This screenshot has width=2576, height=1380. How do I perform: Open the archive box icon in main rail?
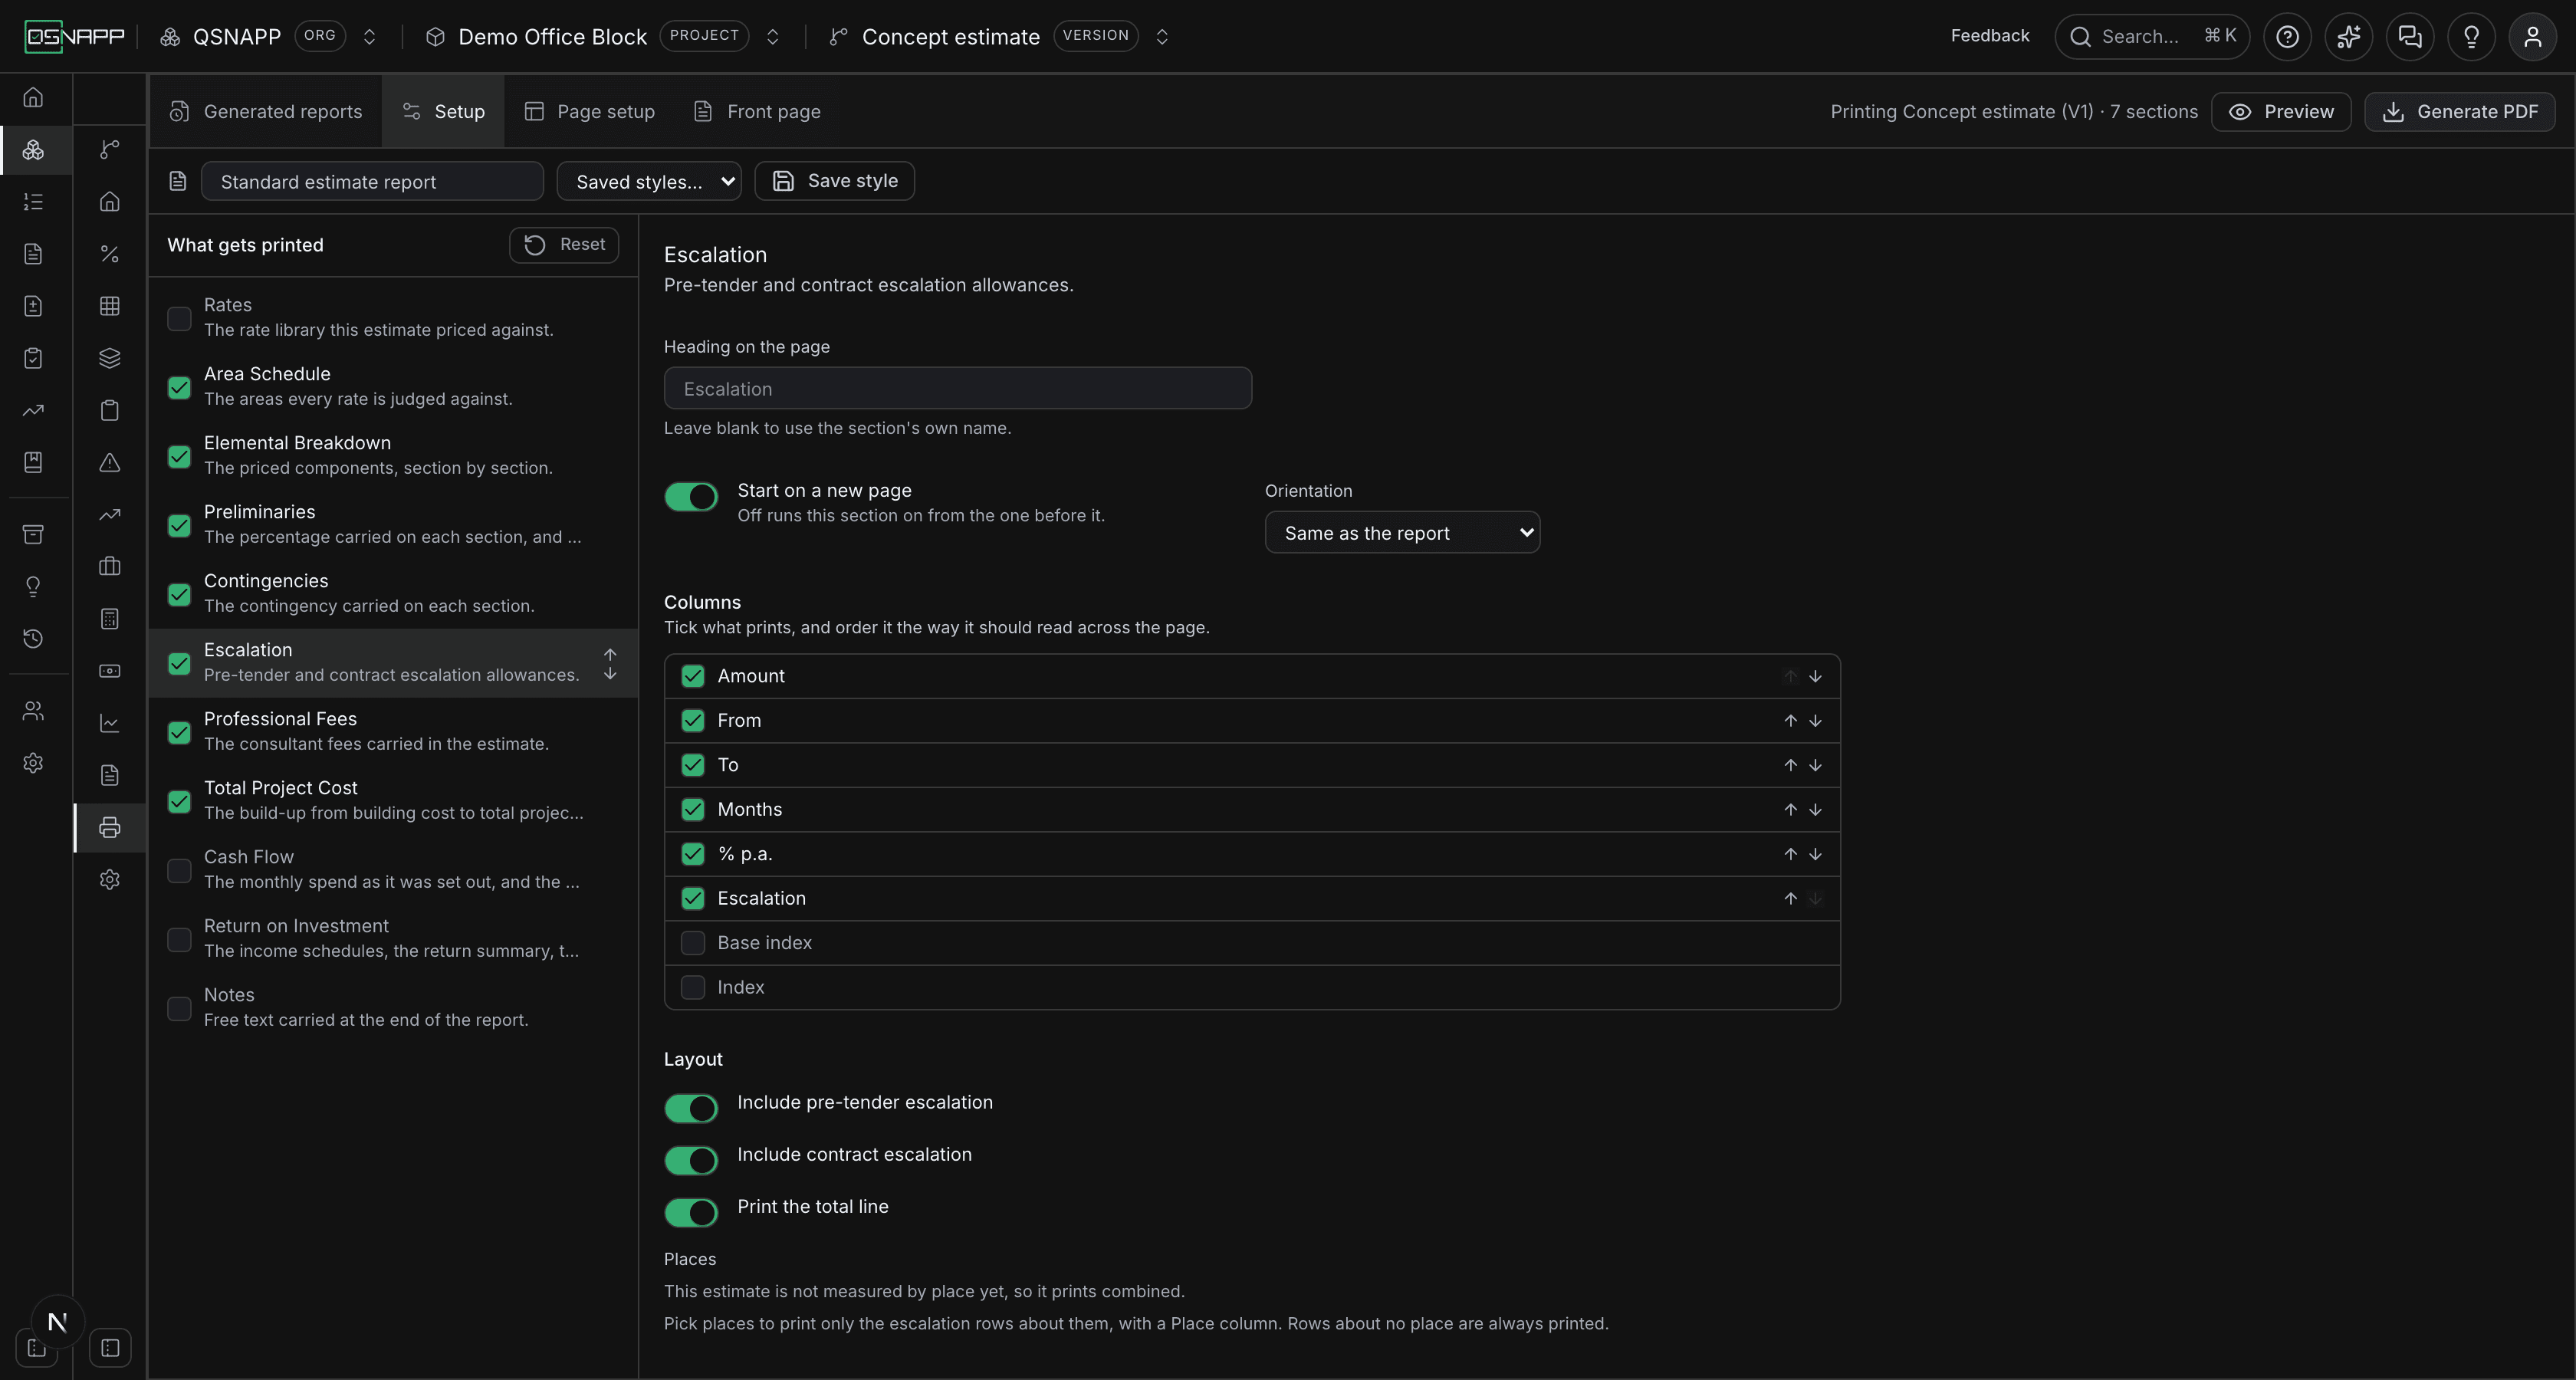(x=33, y=534)
